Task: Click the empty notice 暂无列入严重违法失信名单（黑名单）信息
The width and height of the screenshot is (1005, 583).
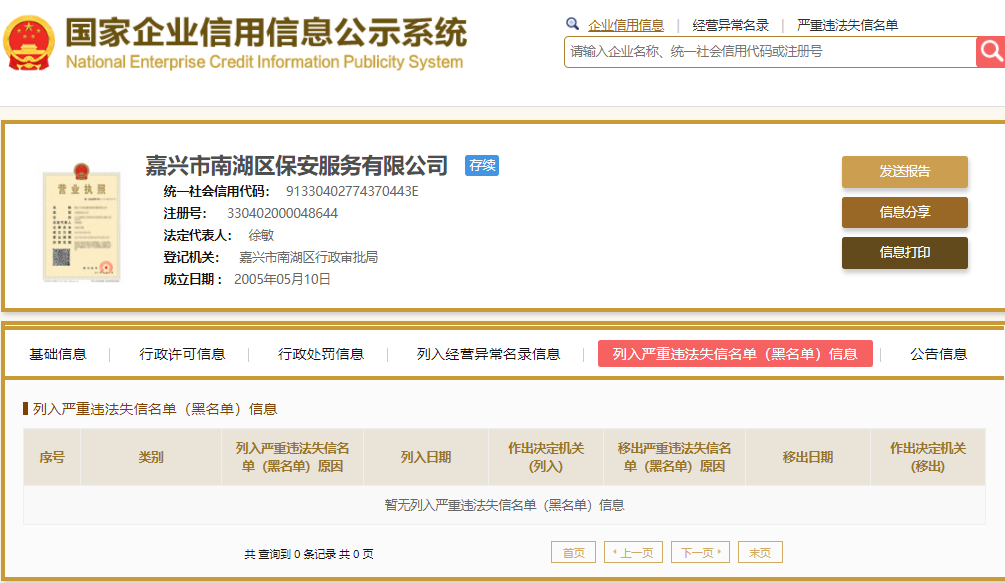Action: point(504,505)
